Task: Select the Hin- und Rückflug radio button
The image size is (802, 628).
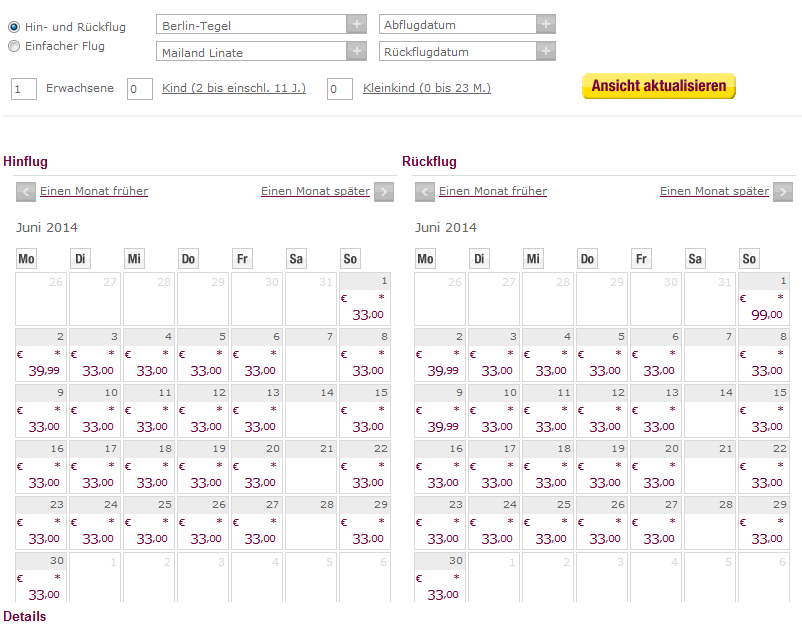Action: [x=14, y=27]
